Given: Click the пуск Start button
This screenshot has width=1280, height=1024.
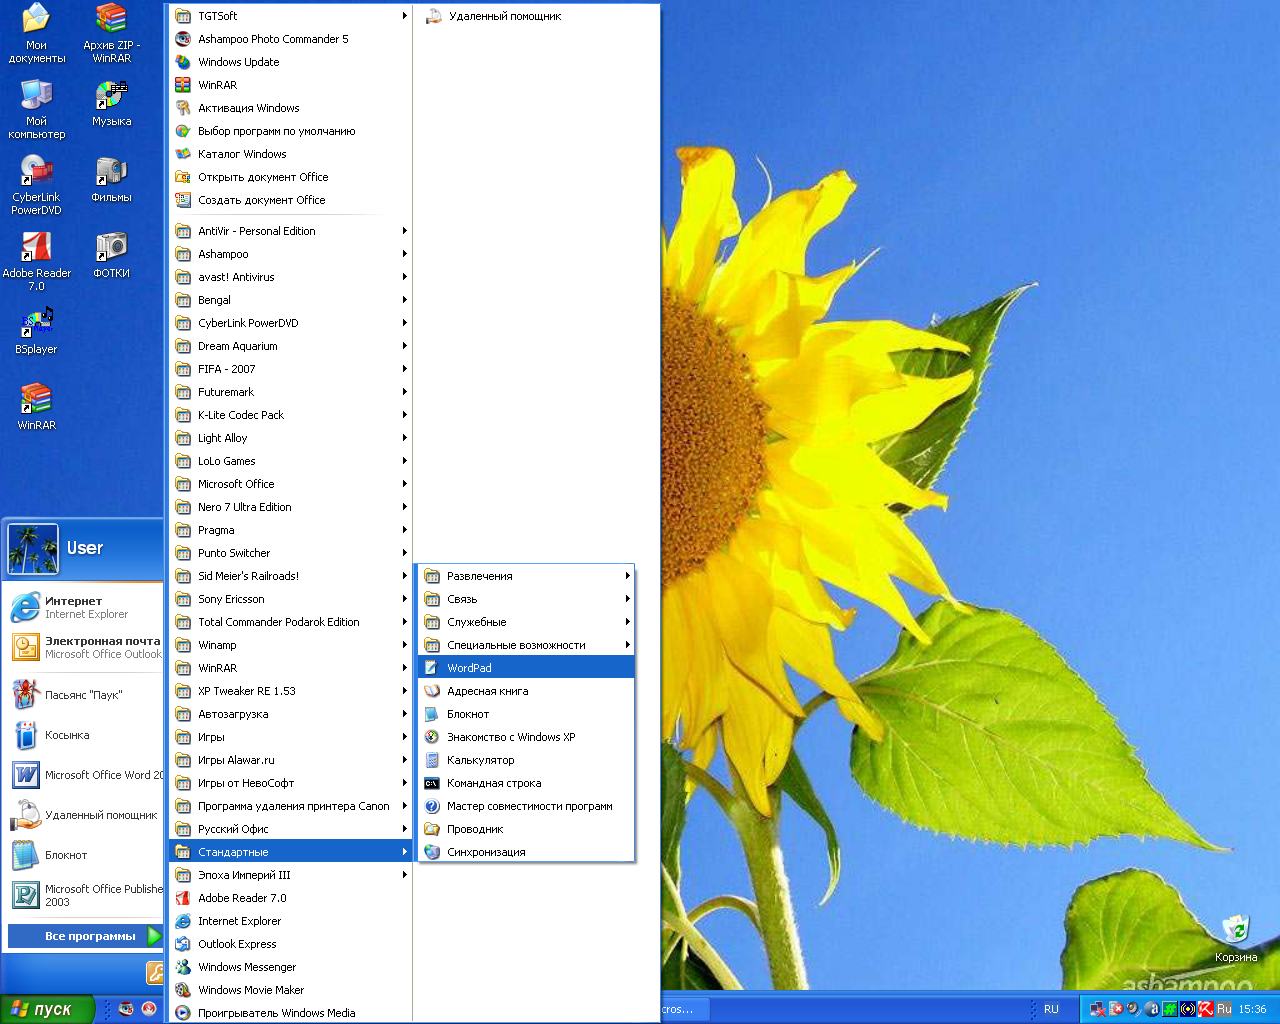Looking at the screenshot, I should (47, 1009).
